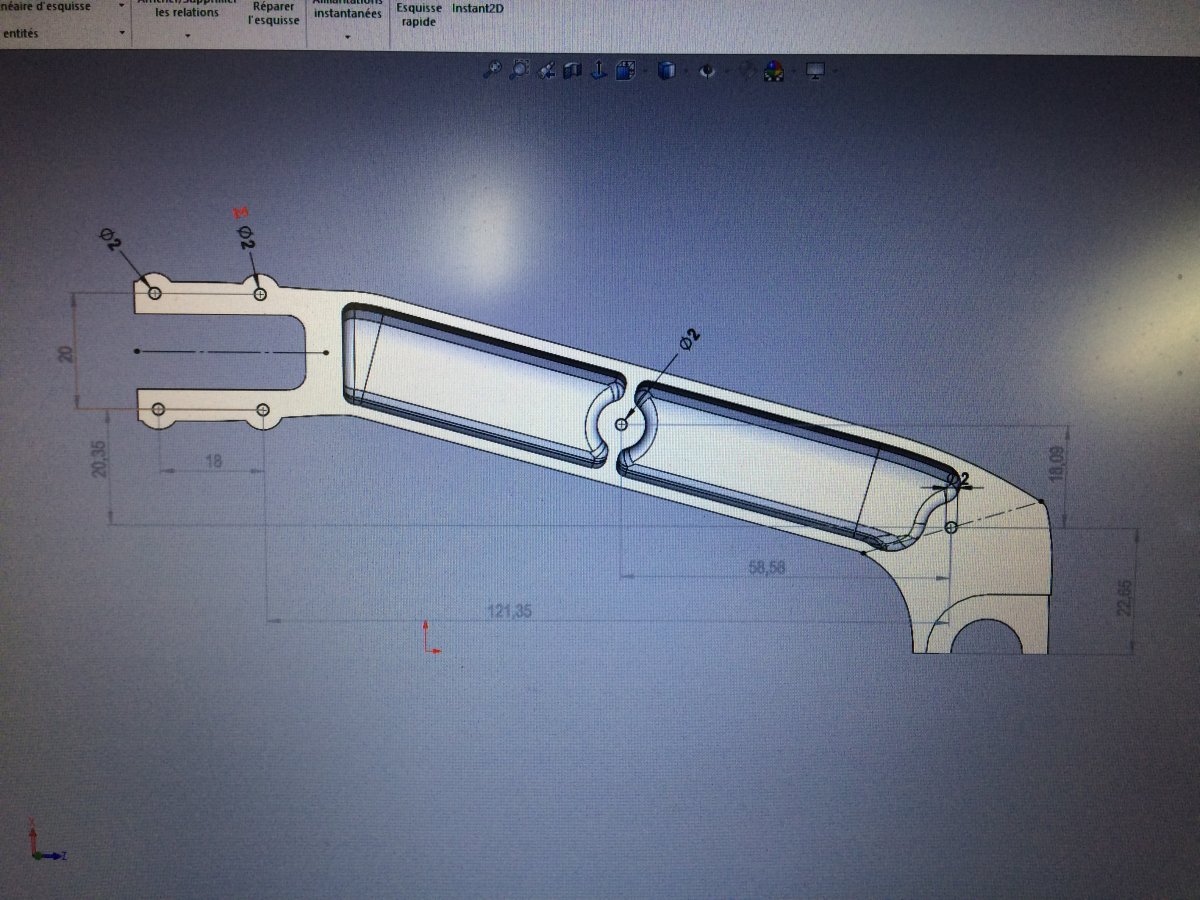Click the Previous View icon
The image size is (1200, 900).
(547, 70)
